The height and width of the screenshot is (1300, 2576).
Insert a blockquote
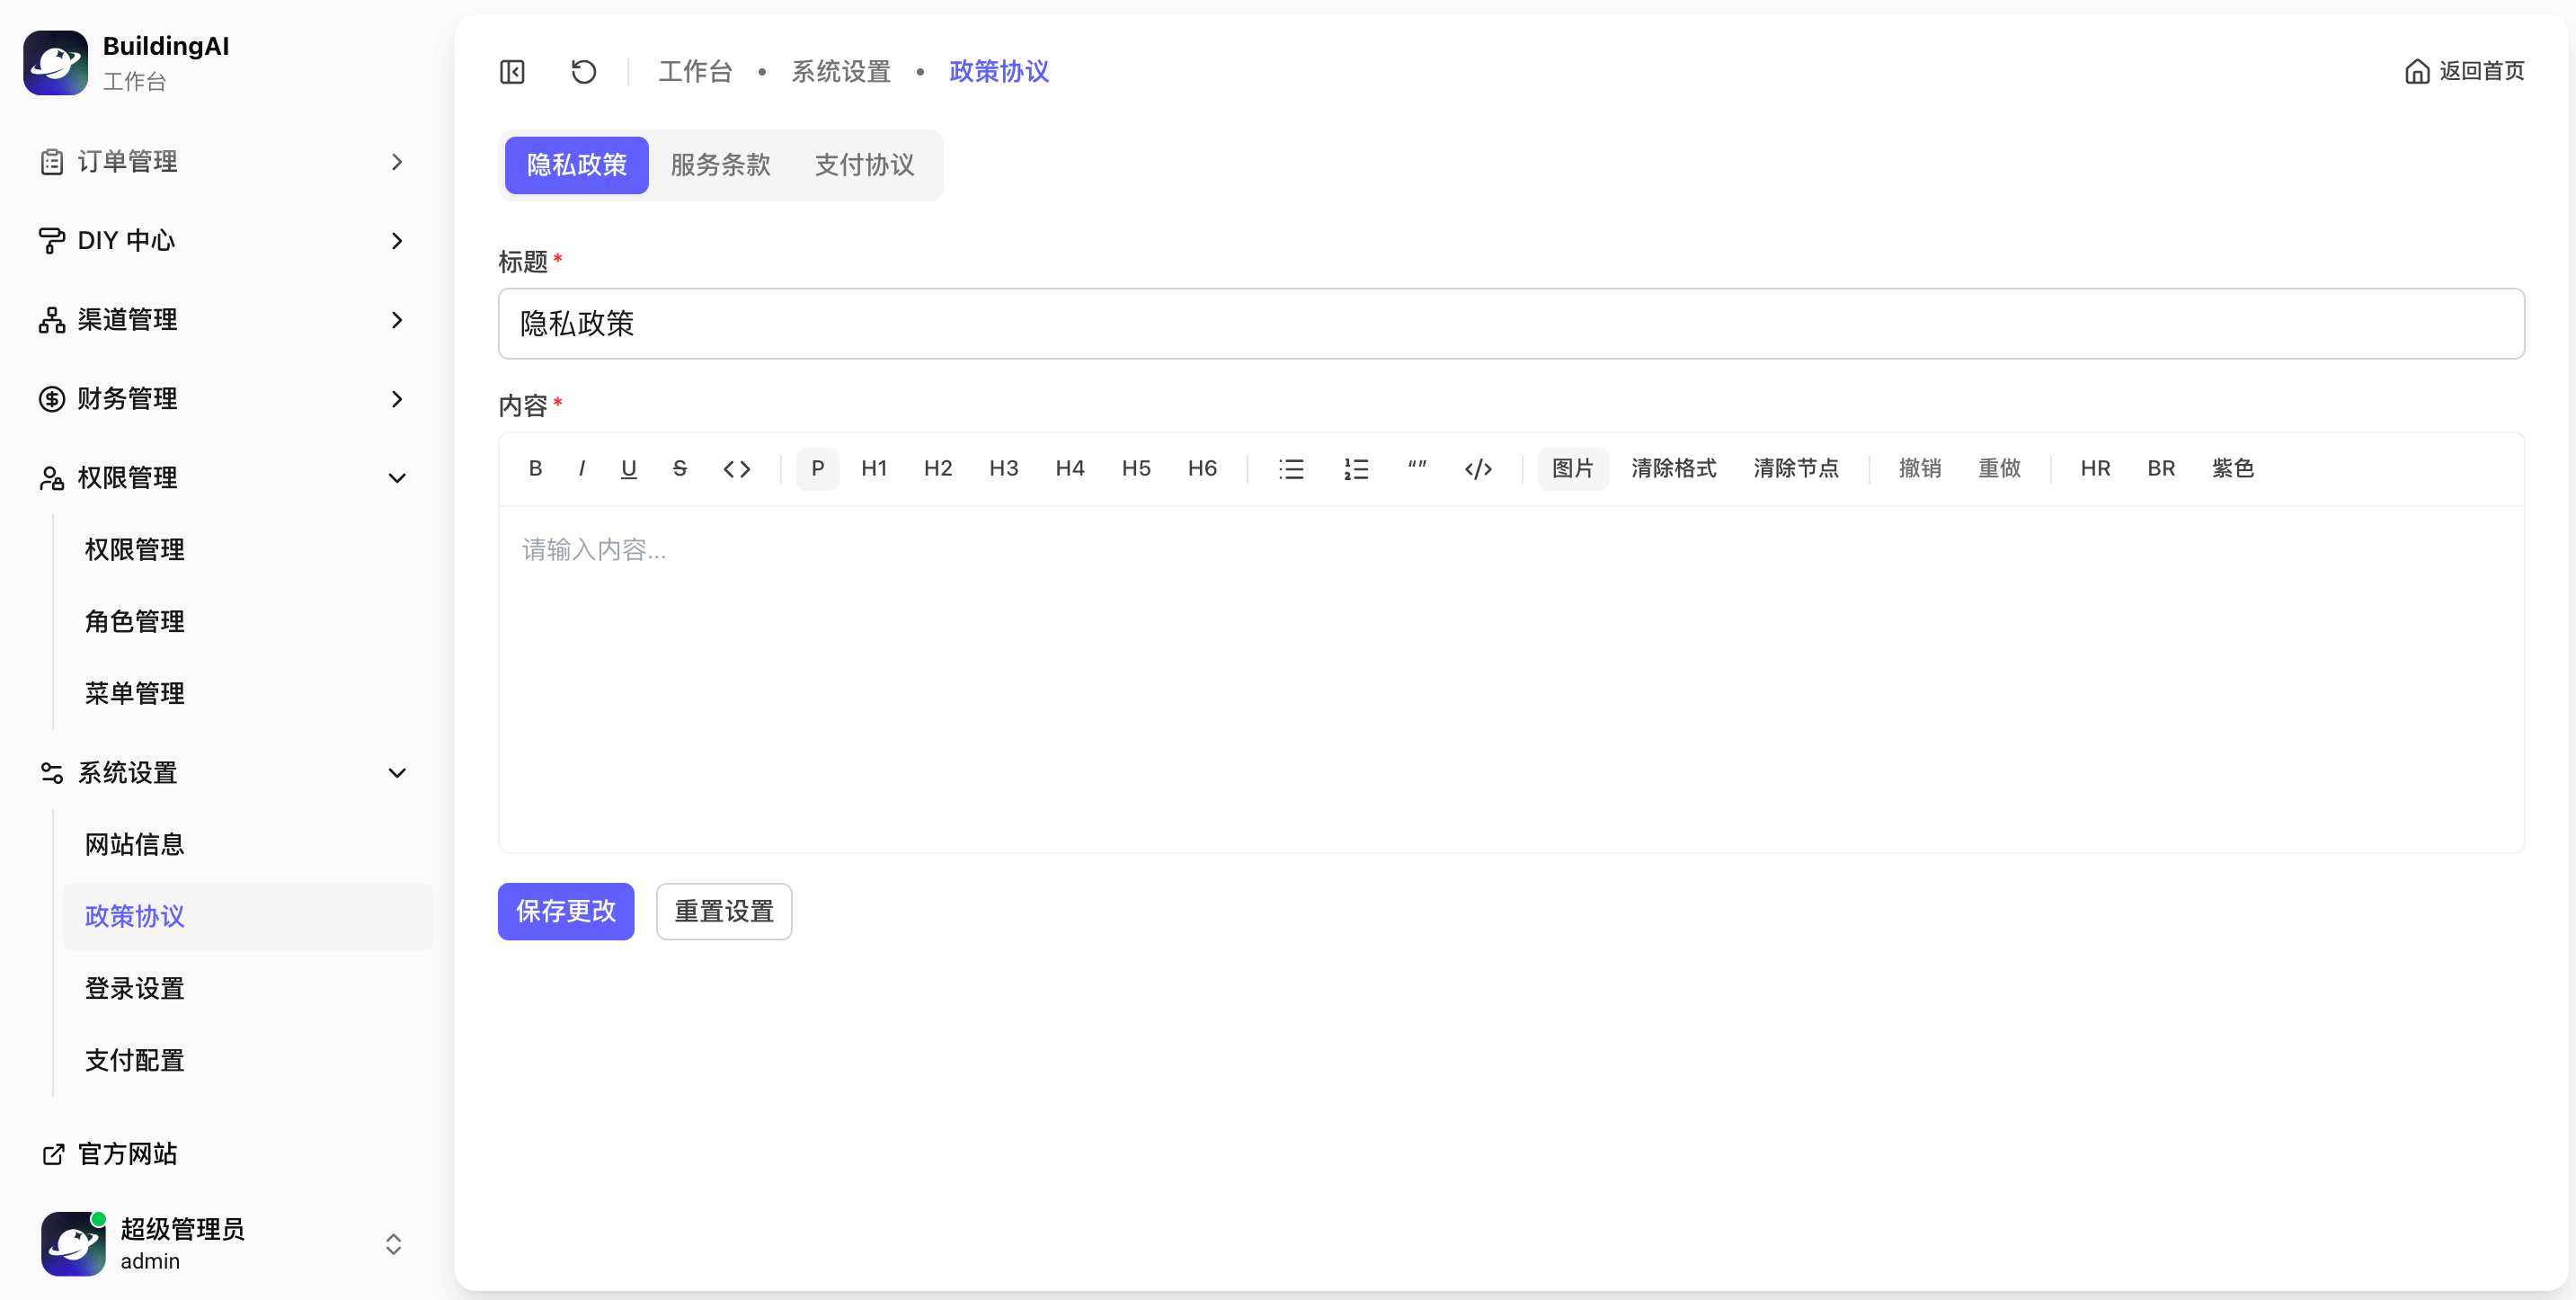(1417, 468)
